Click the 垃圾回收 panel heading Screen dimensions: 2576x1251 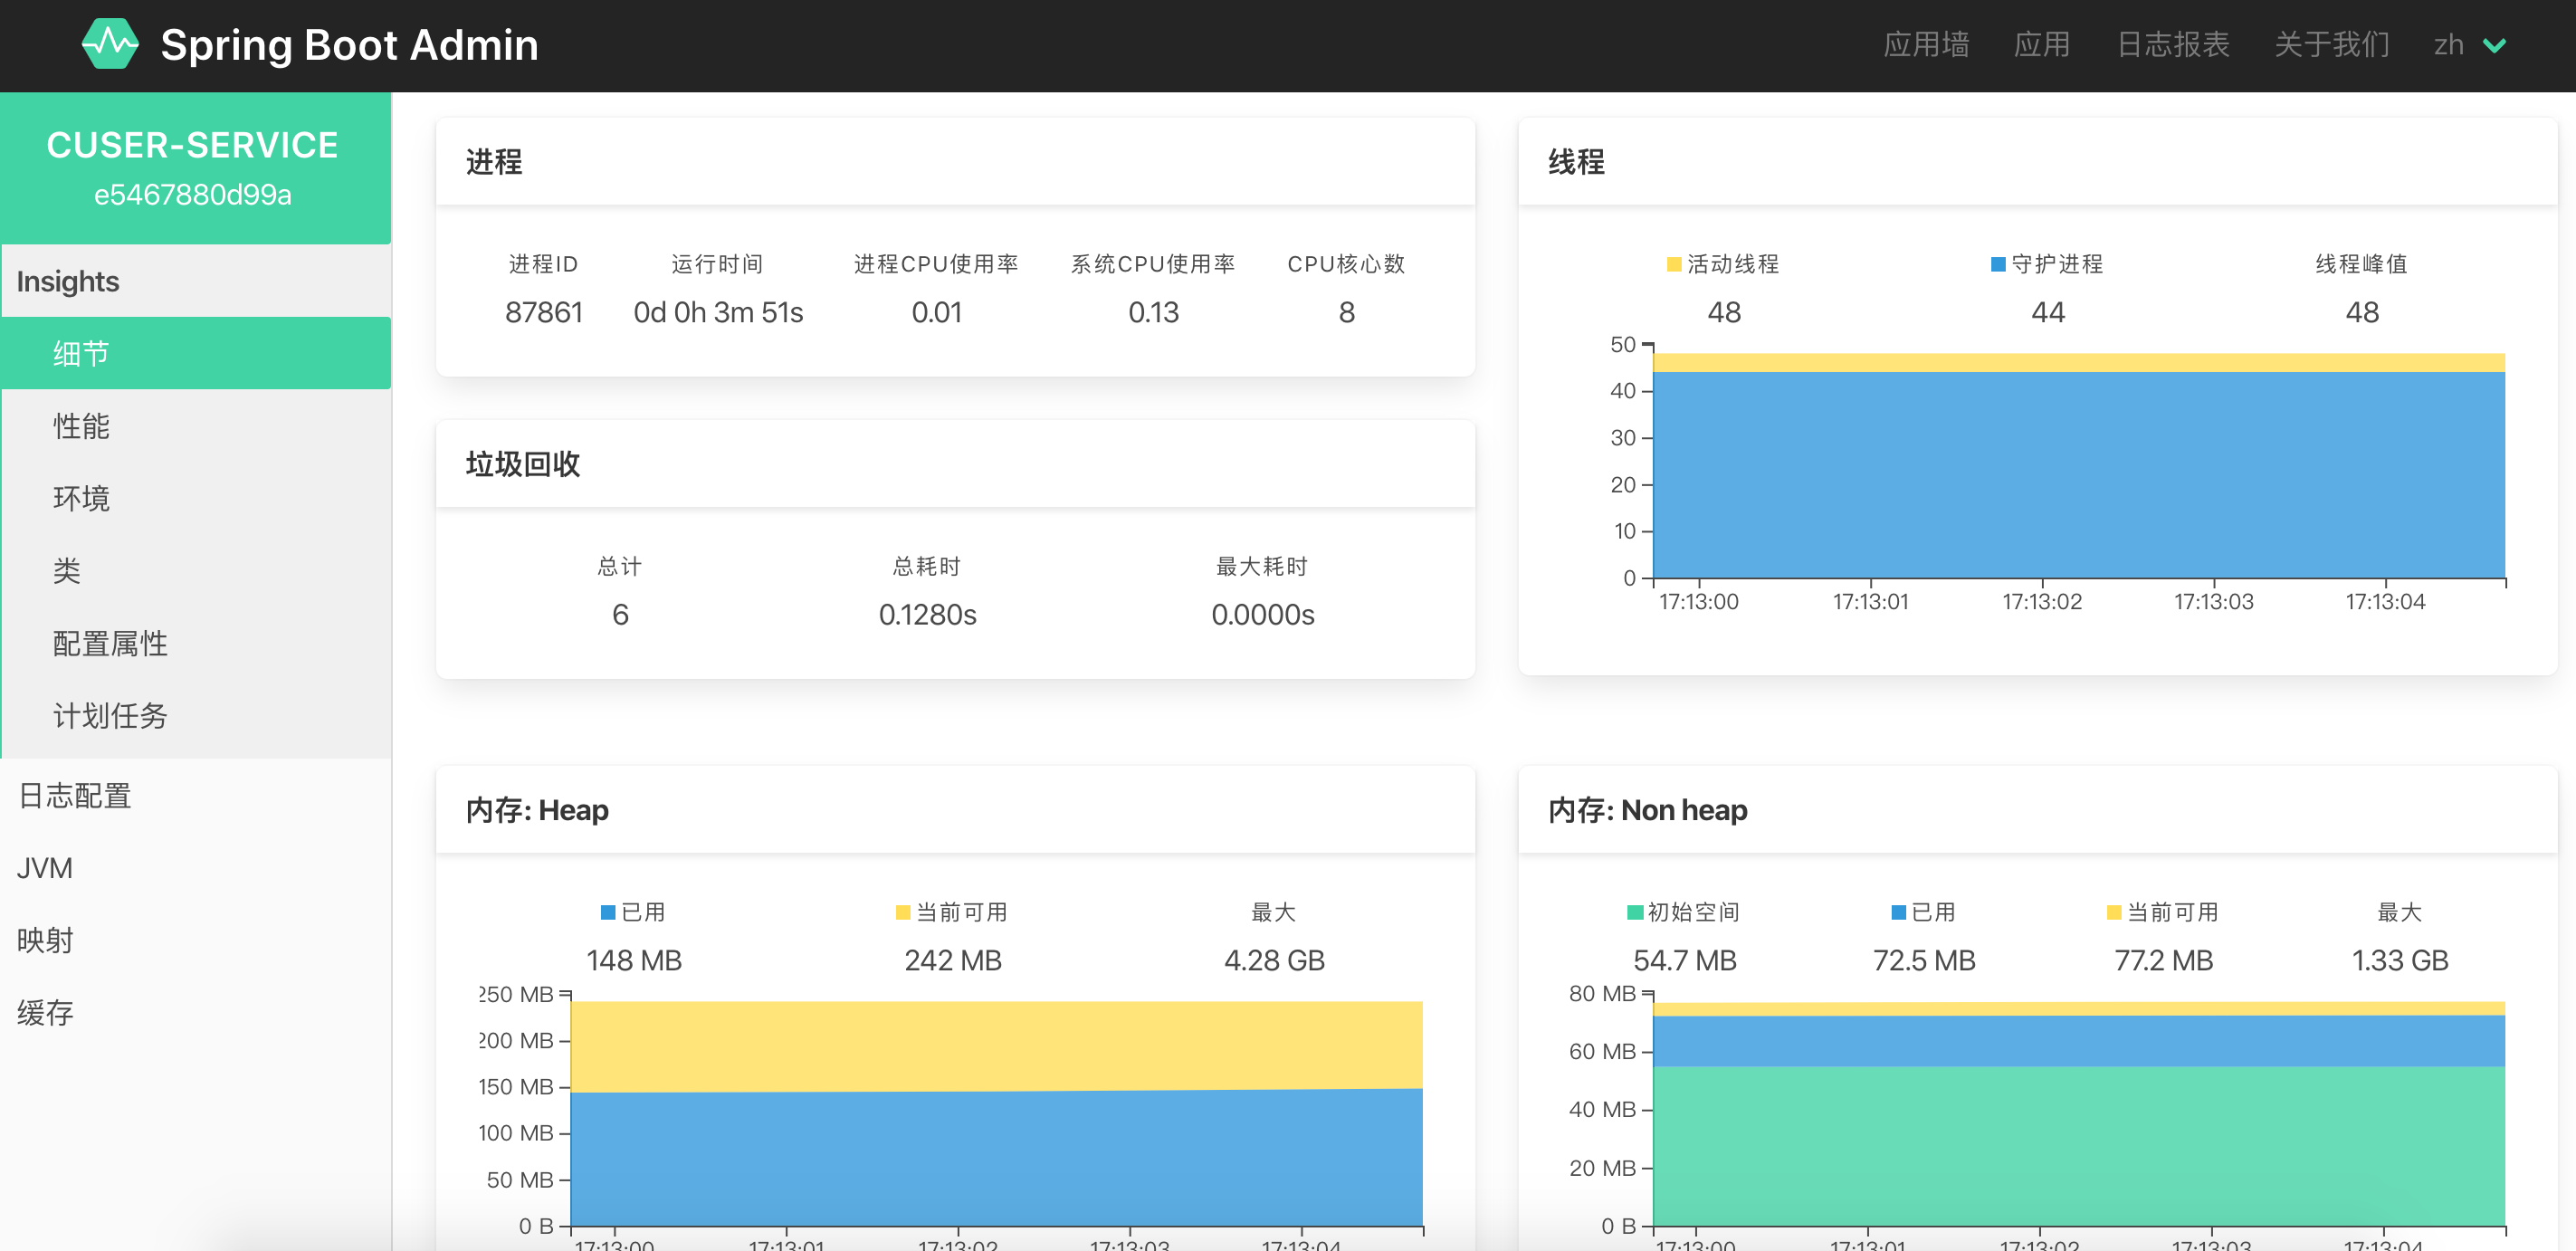[523, 464]
